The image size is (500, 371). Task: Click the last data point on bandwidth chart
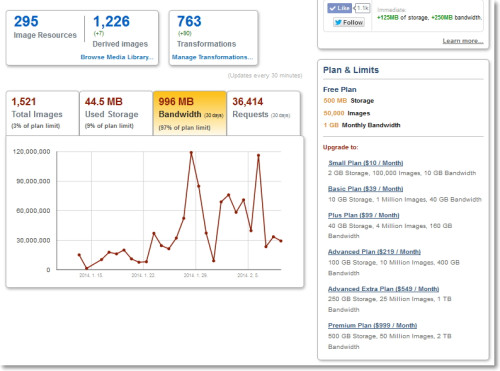click(281, 241)
